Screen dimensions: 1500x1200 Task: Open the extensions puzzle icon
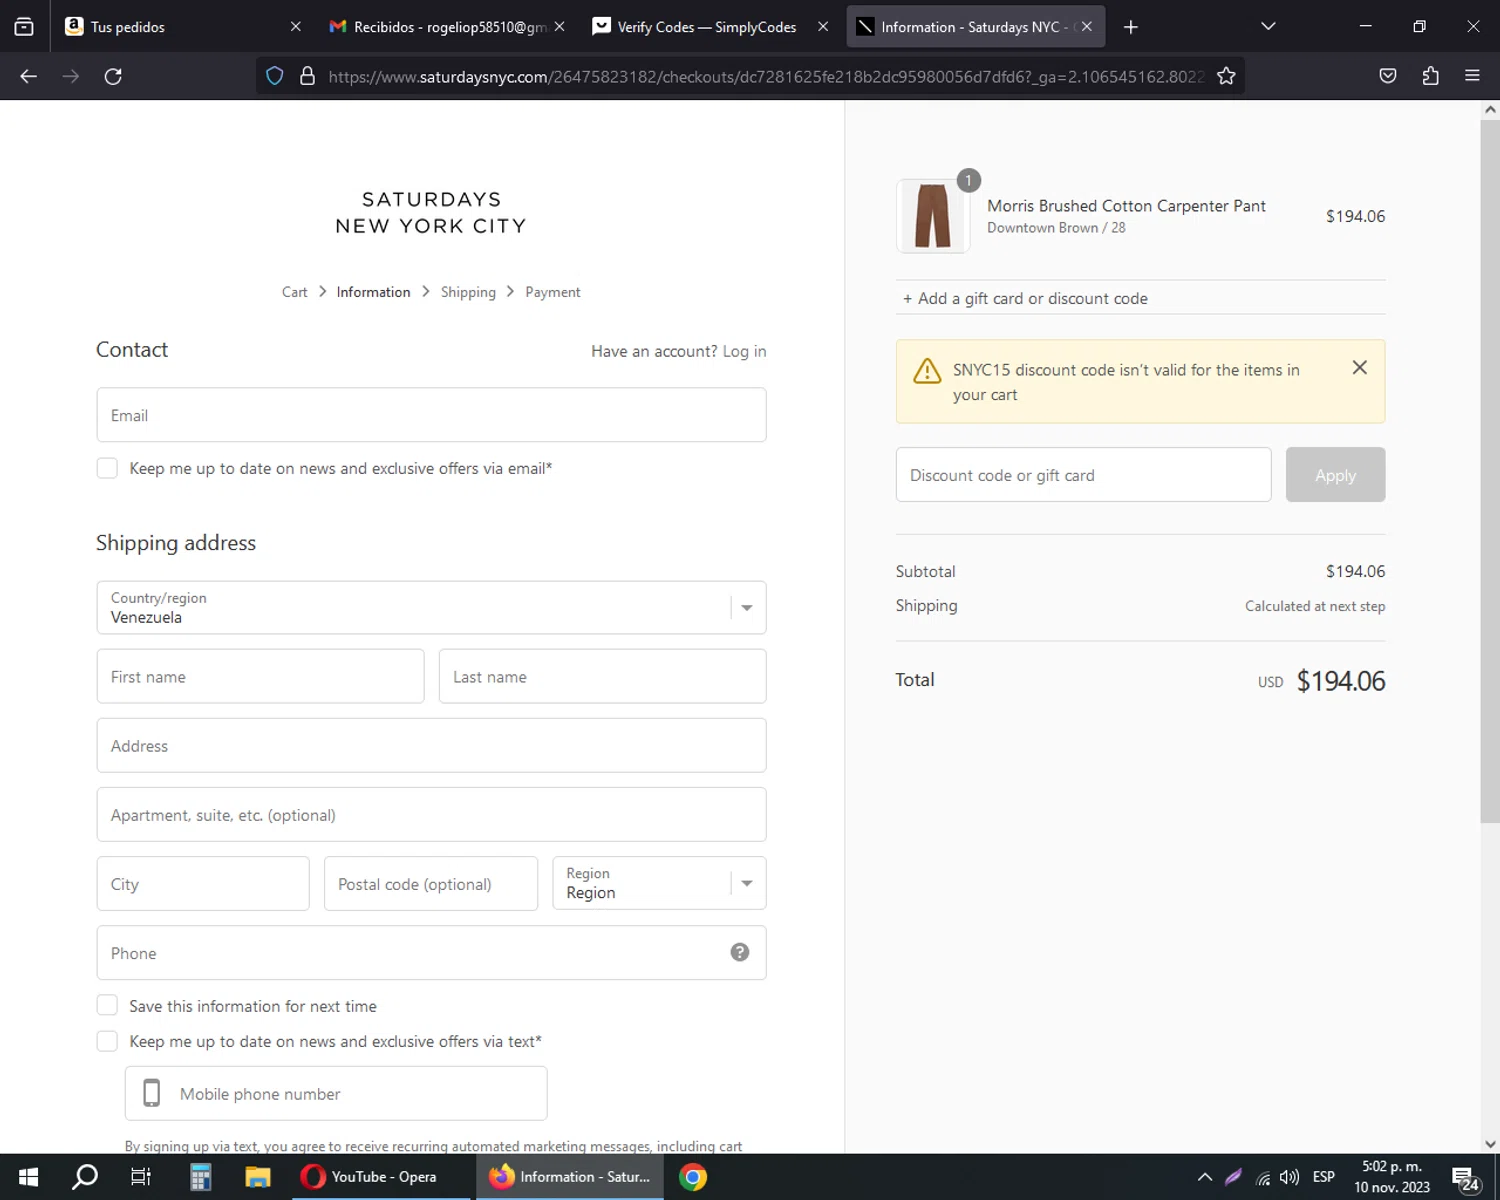coord(1430,76)
